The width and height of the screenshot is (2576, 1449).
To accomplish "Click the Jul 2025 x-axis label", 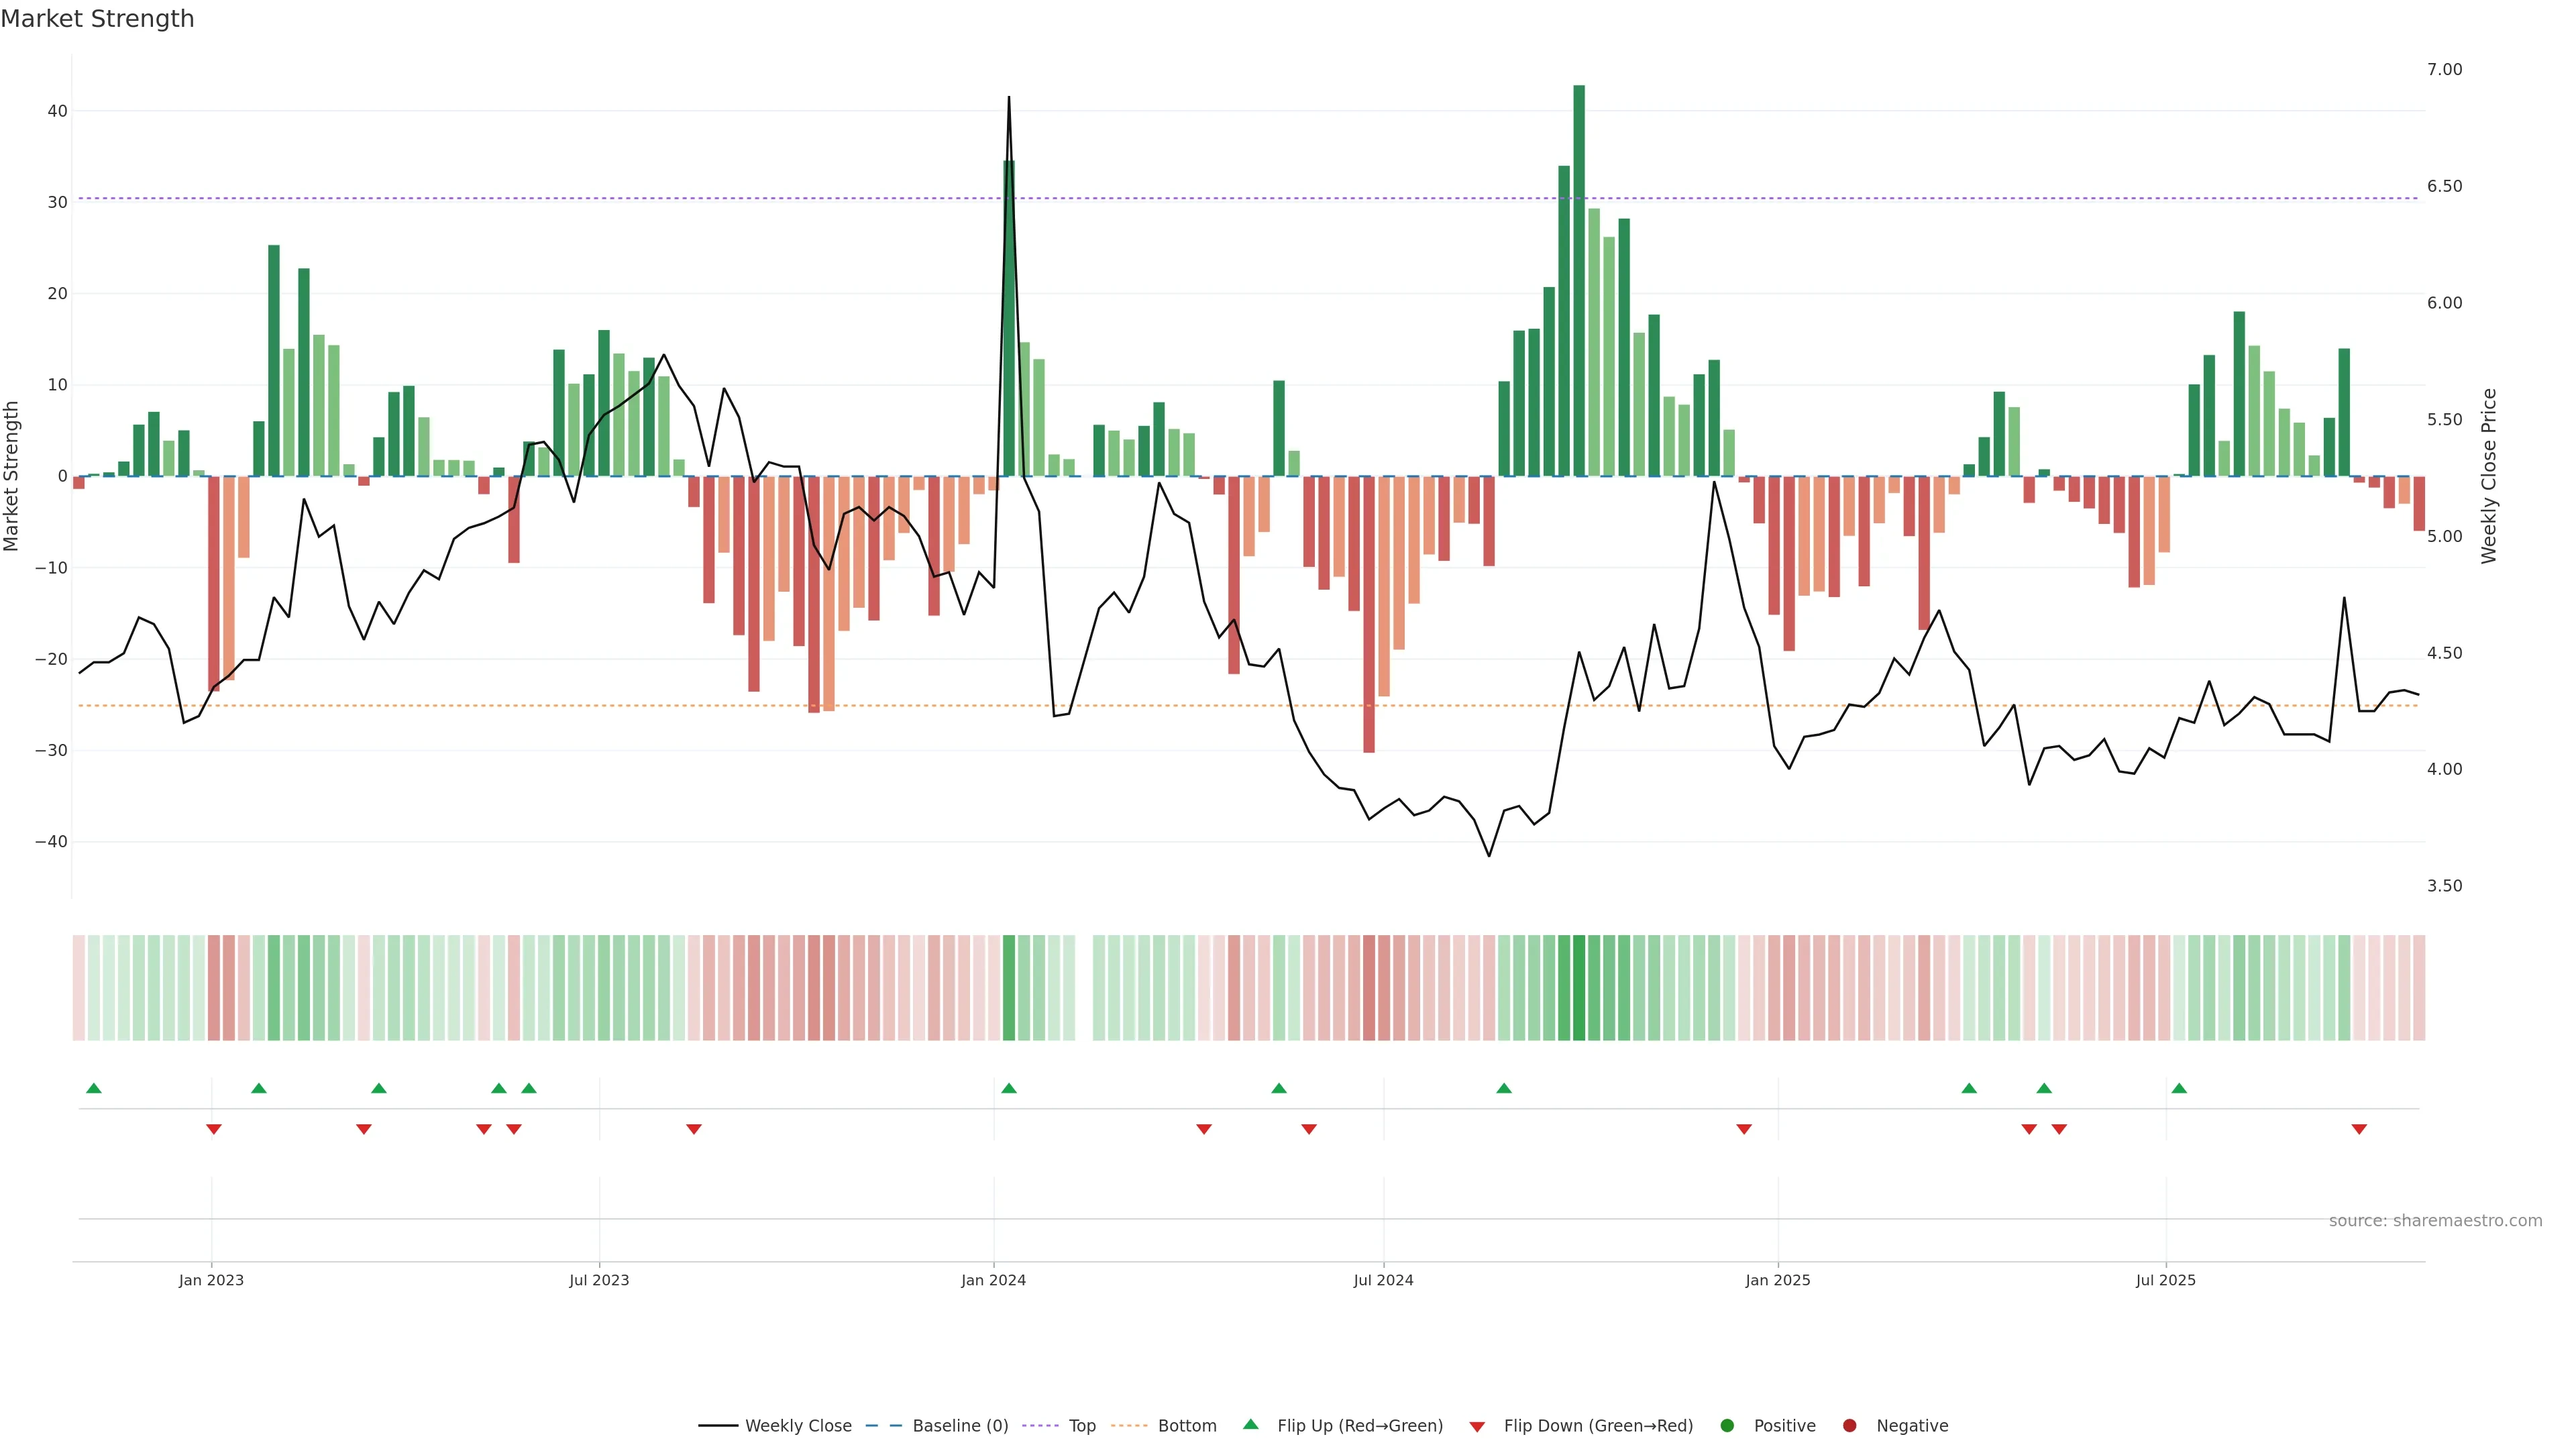I will [2165, 1280].
